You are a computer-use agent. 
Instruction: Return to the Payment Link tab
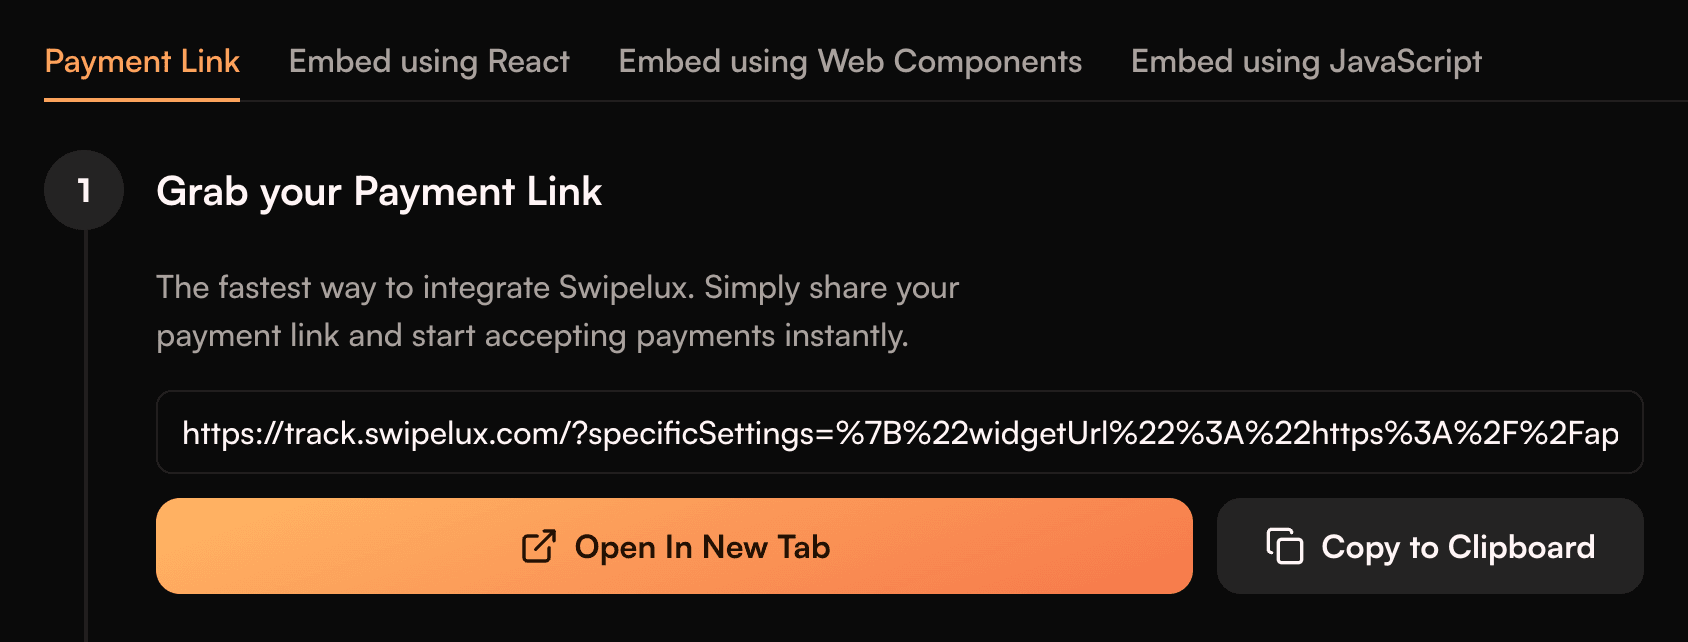pyautogui.click(x=142, y=61)
